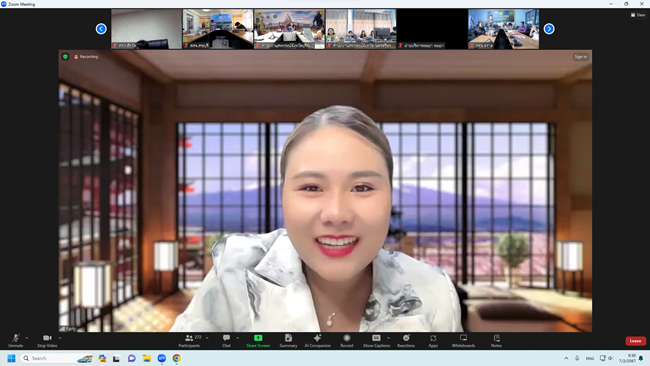This screenshot has width=650, height=366.
Task: Stop Video camera toggle
Action: (x=47, y=341)
